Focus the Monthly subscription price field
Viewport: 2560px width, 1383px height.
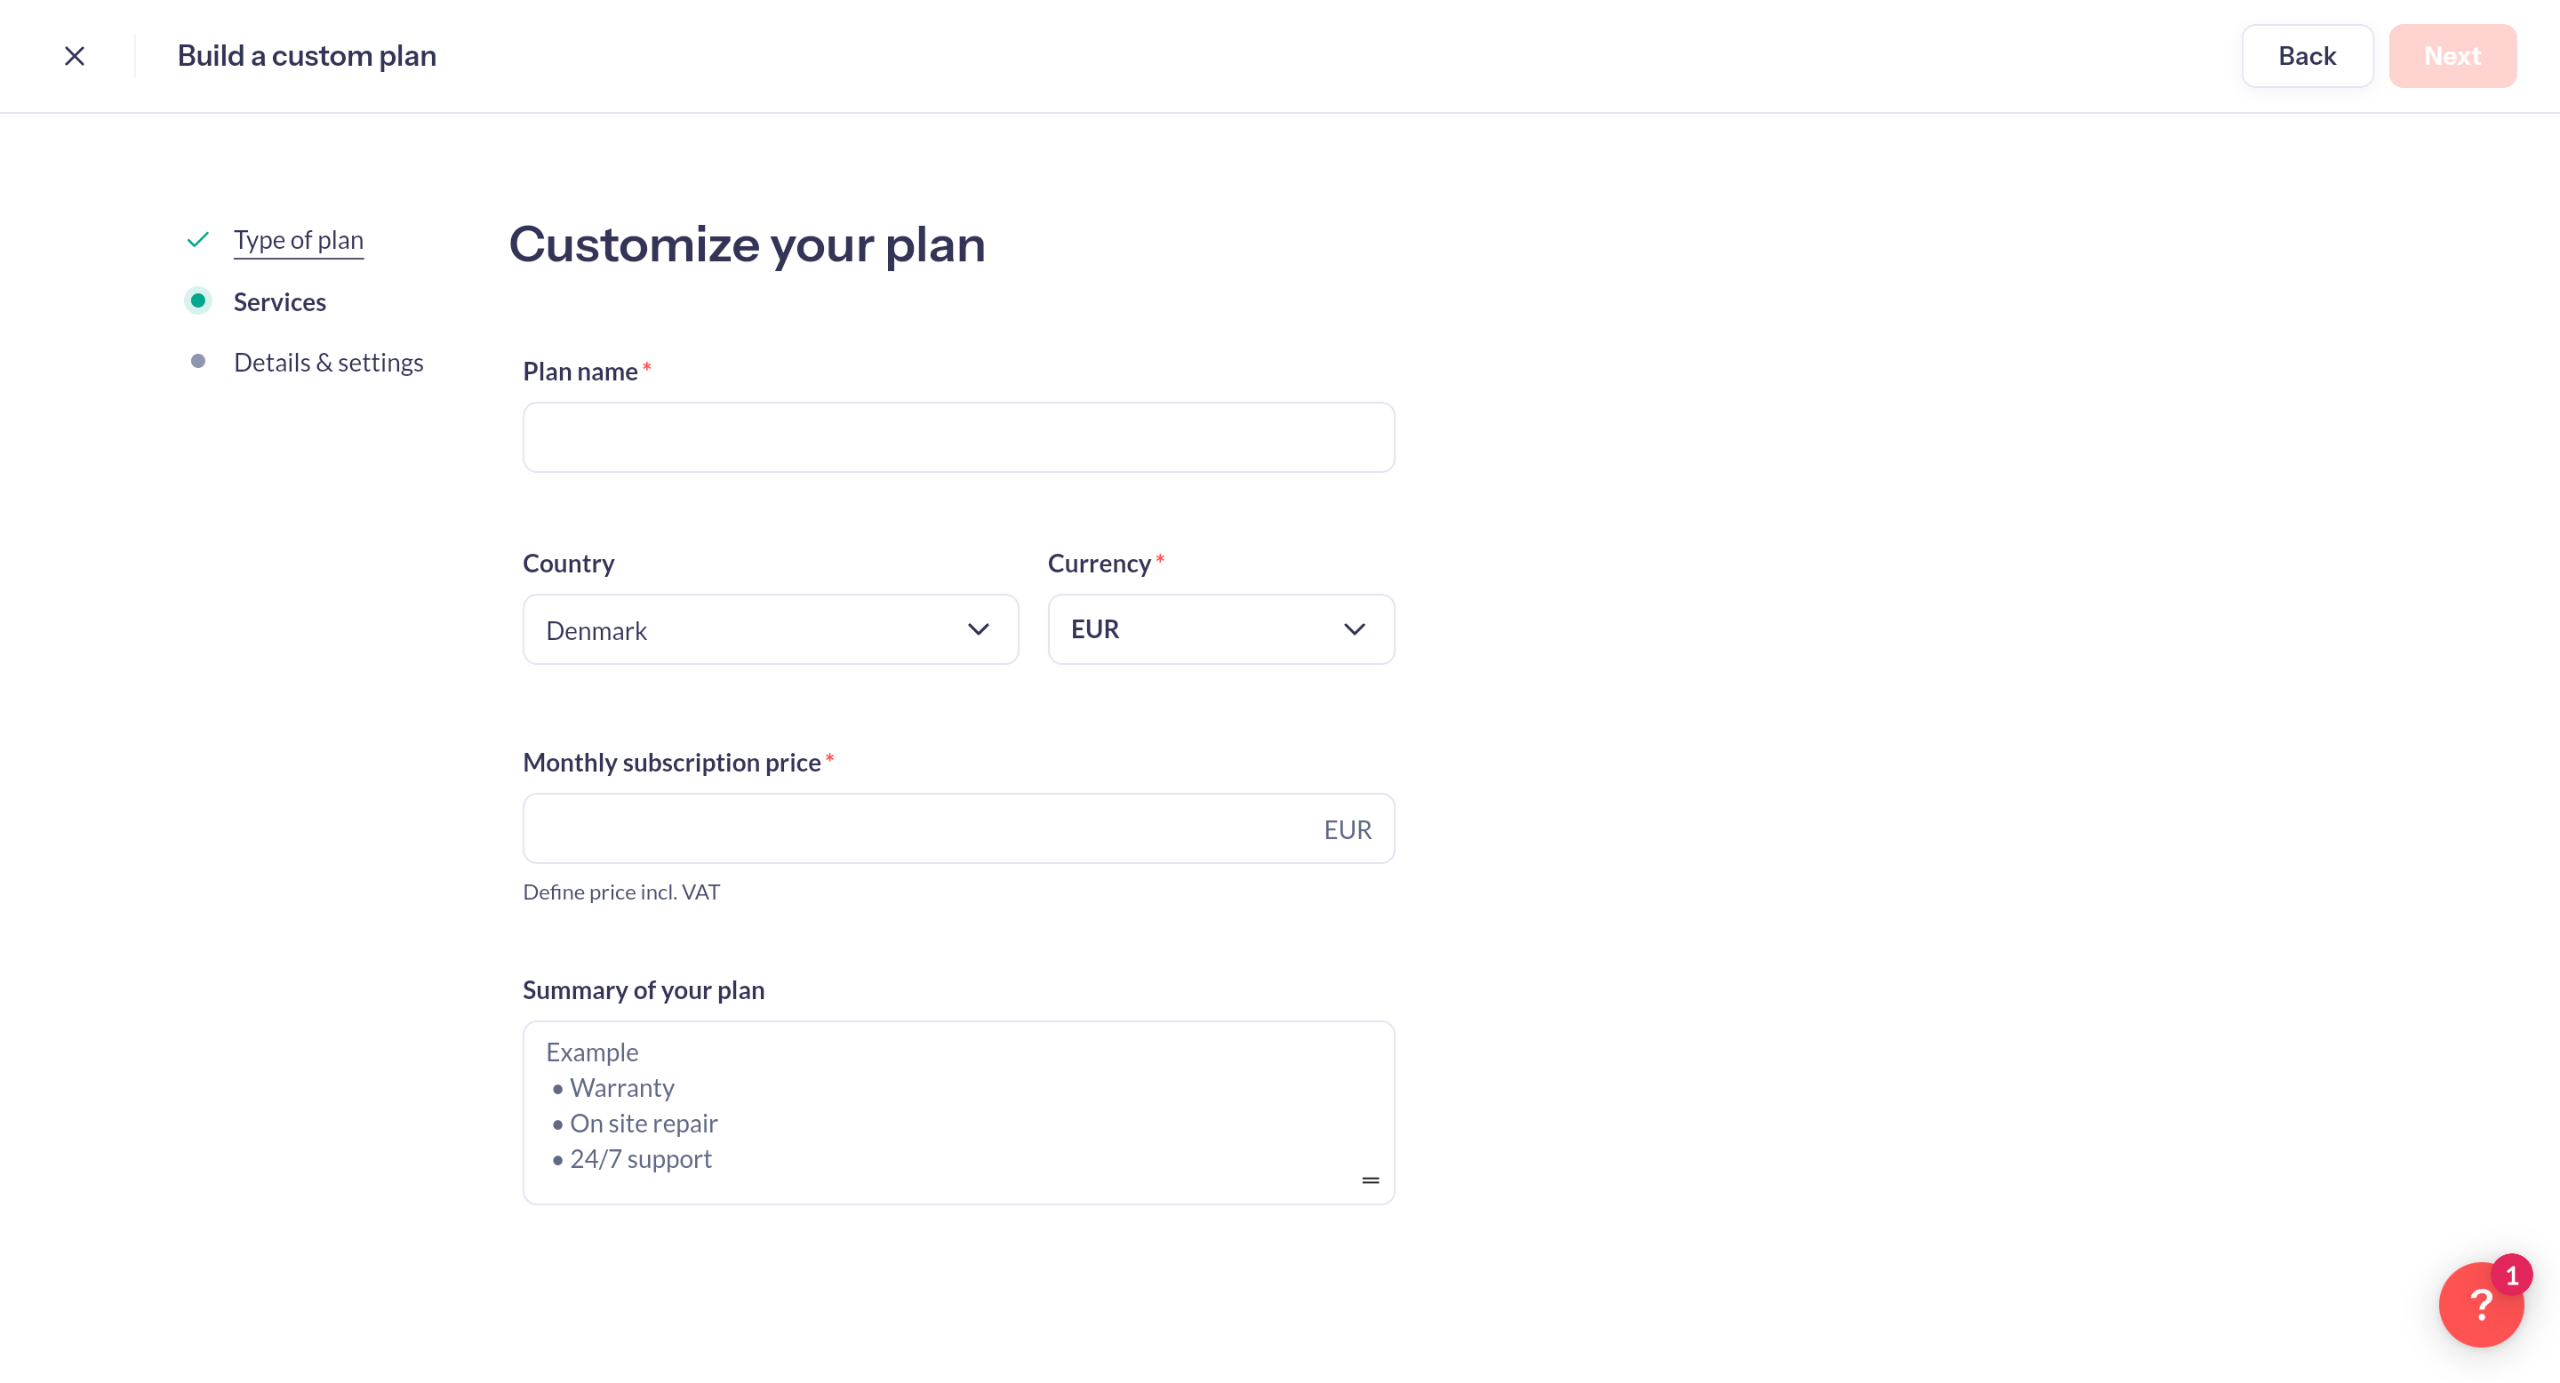958,829
